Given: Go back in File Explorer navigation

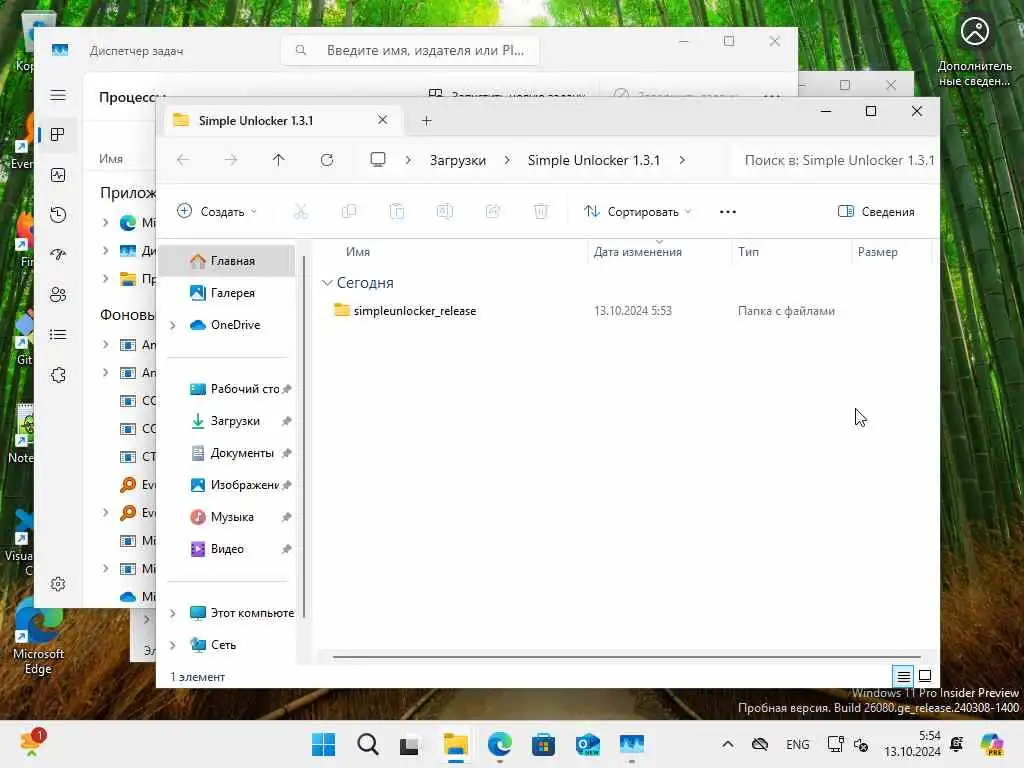Looking at the screenshot, I should (x=184, y=160).
